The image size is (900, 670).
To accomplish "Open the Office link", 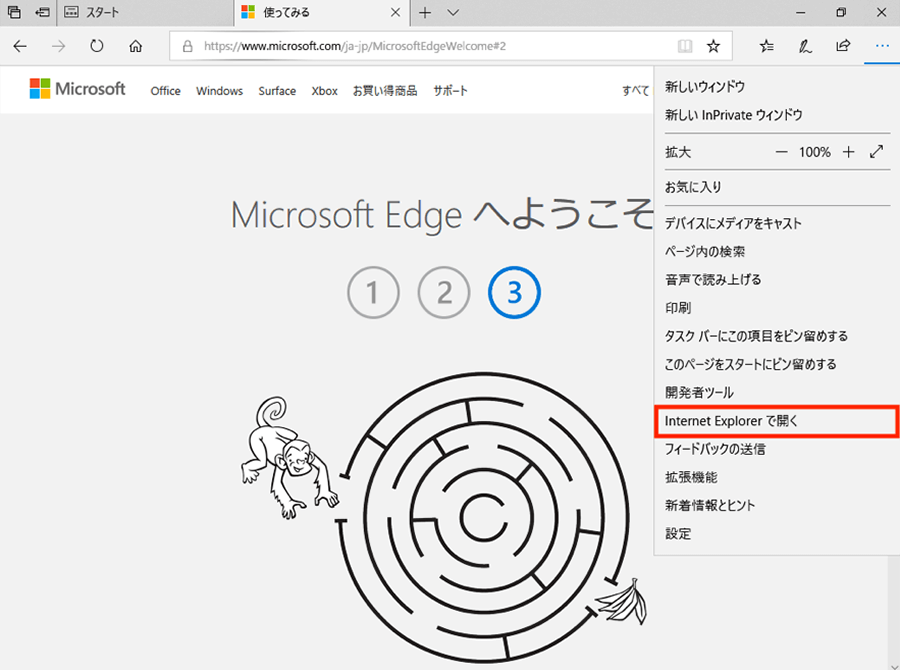I will [165, 91].
